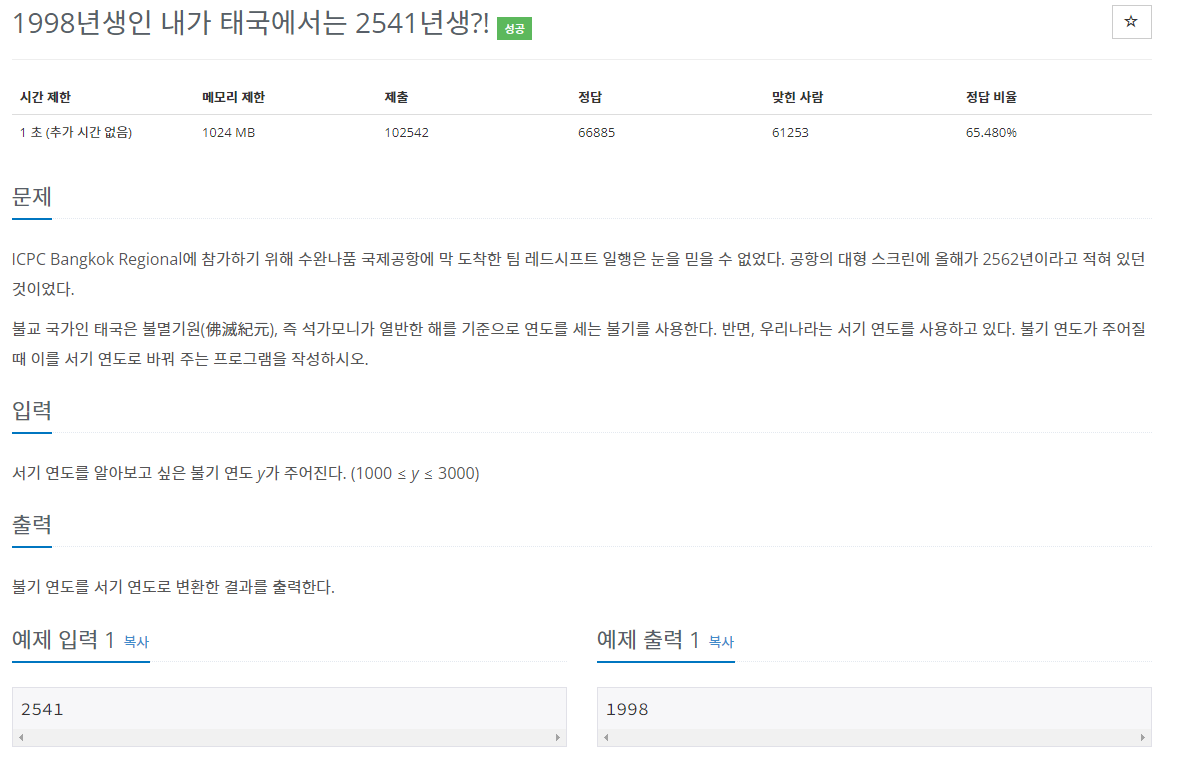Click the submission count 102542
The width and height of the screenshot is (1190, 767).
coord(406,133)
